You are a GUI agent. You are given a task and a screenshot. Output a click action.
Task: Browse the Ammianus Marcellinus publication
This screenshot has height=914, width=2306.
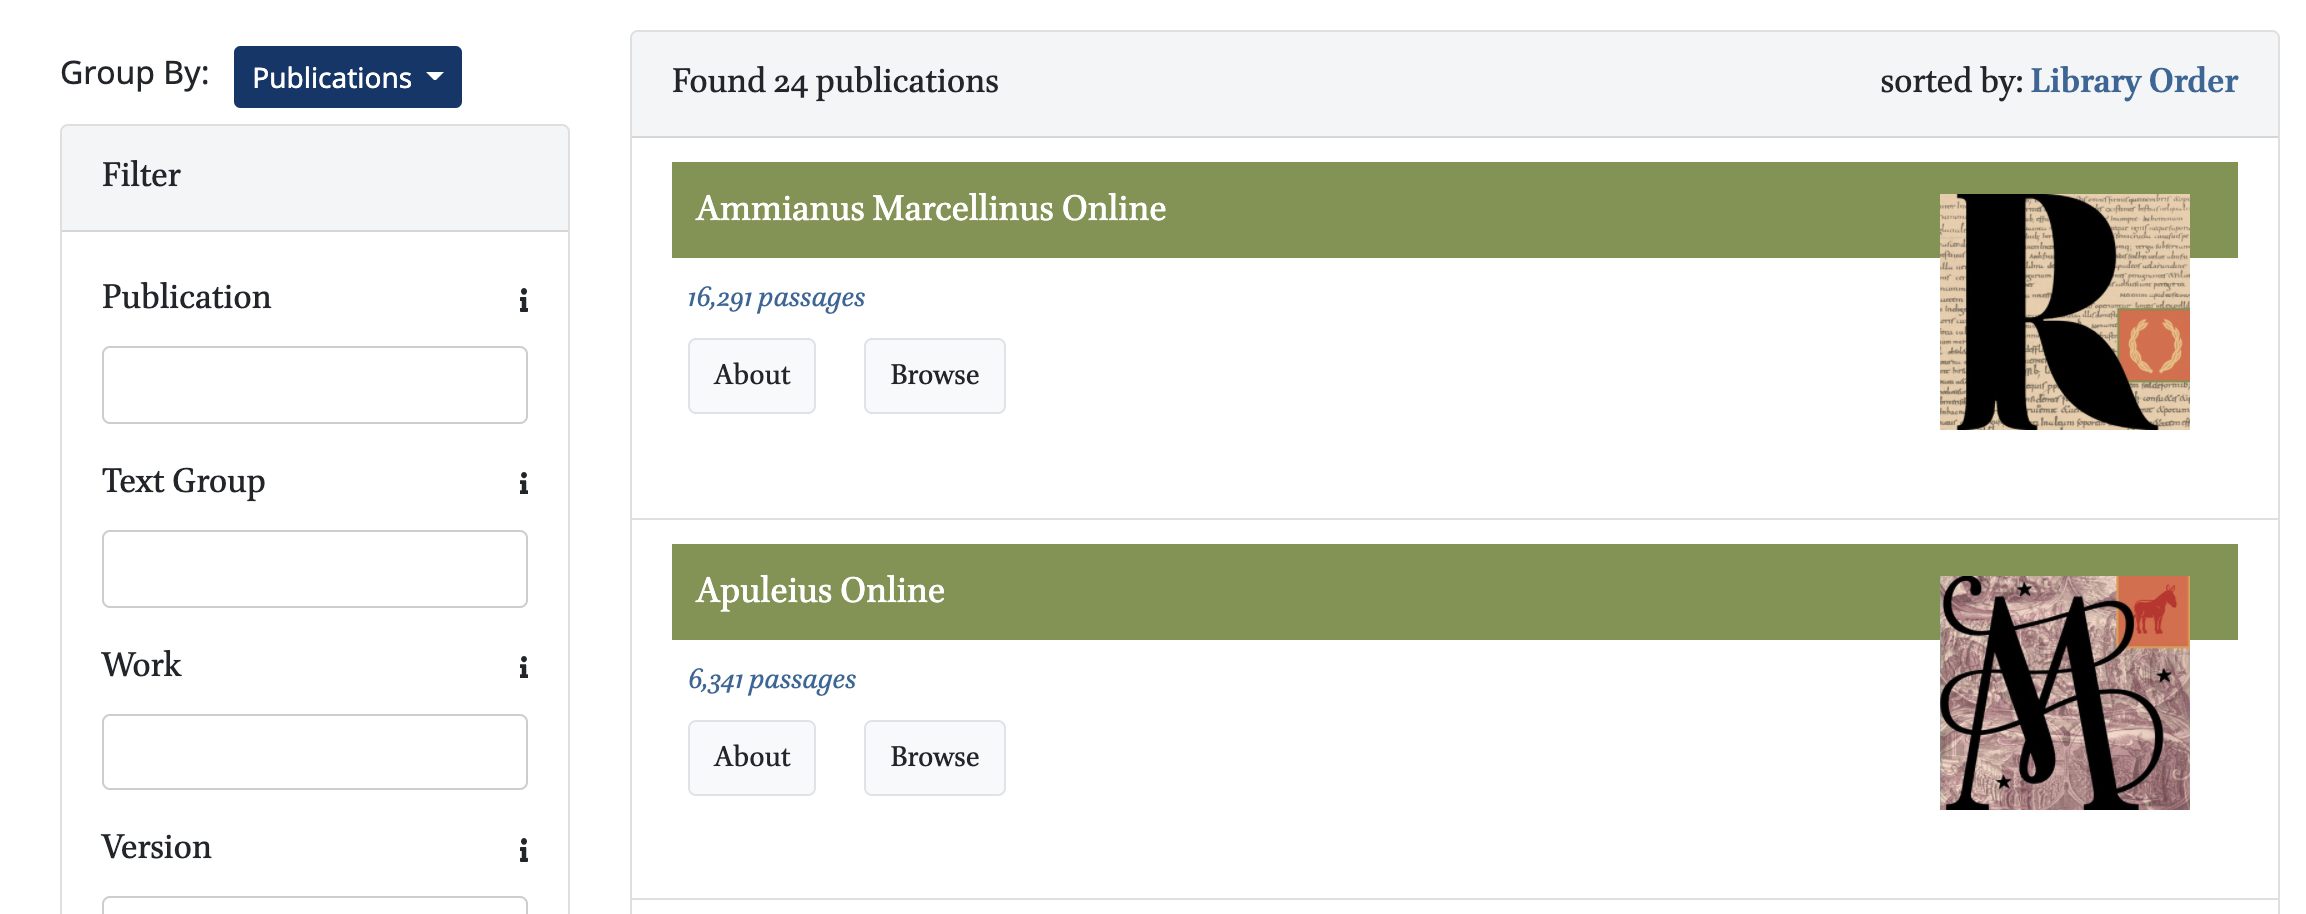tap(934, 375)
